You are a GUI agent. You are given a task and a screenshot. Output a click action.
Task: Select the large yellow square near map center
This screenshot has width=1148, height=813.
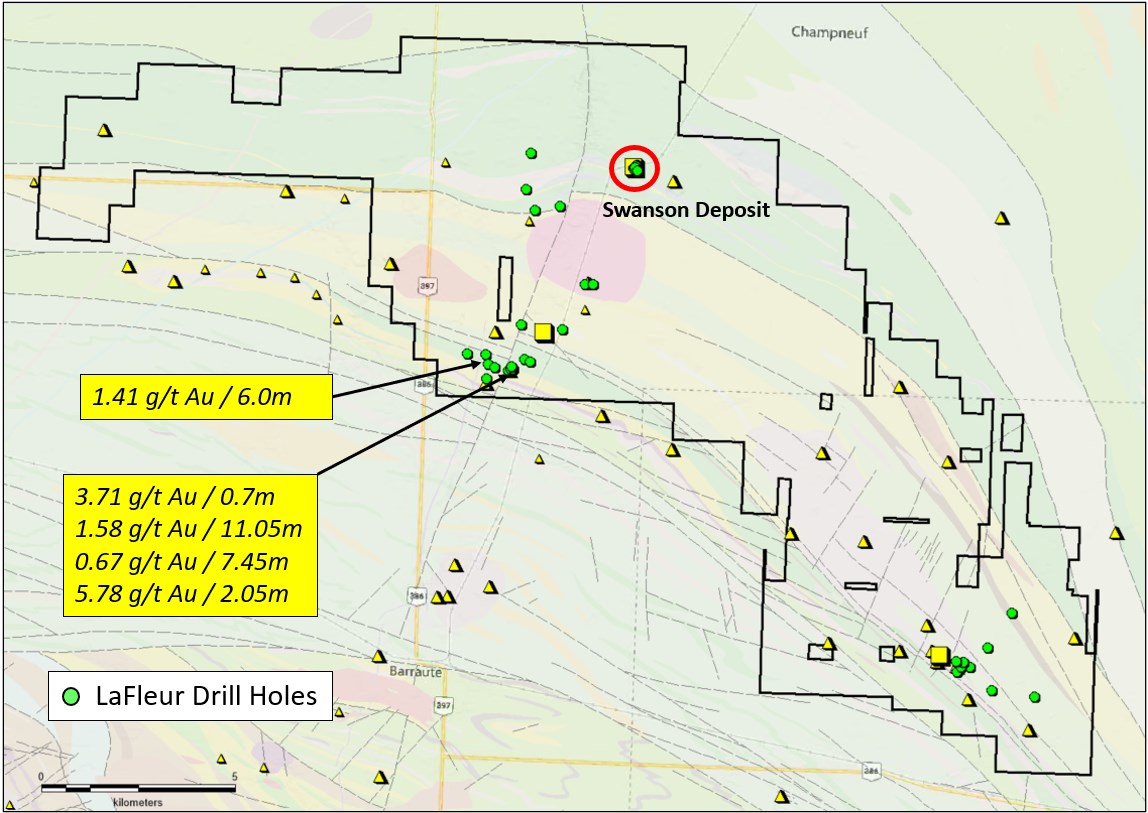coord(543,332)
